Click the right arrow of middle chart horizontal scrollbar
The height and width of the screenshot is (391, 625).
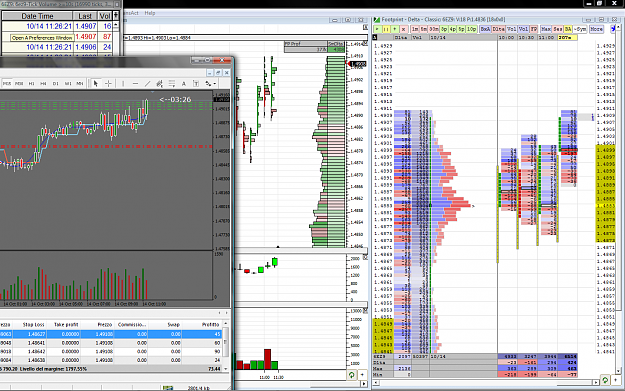(364, 383)
